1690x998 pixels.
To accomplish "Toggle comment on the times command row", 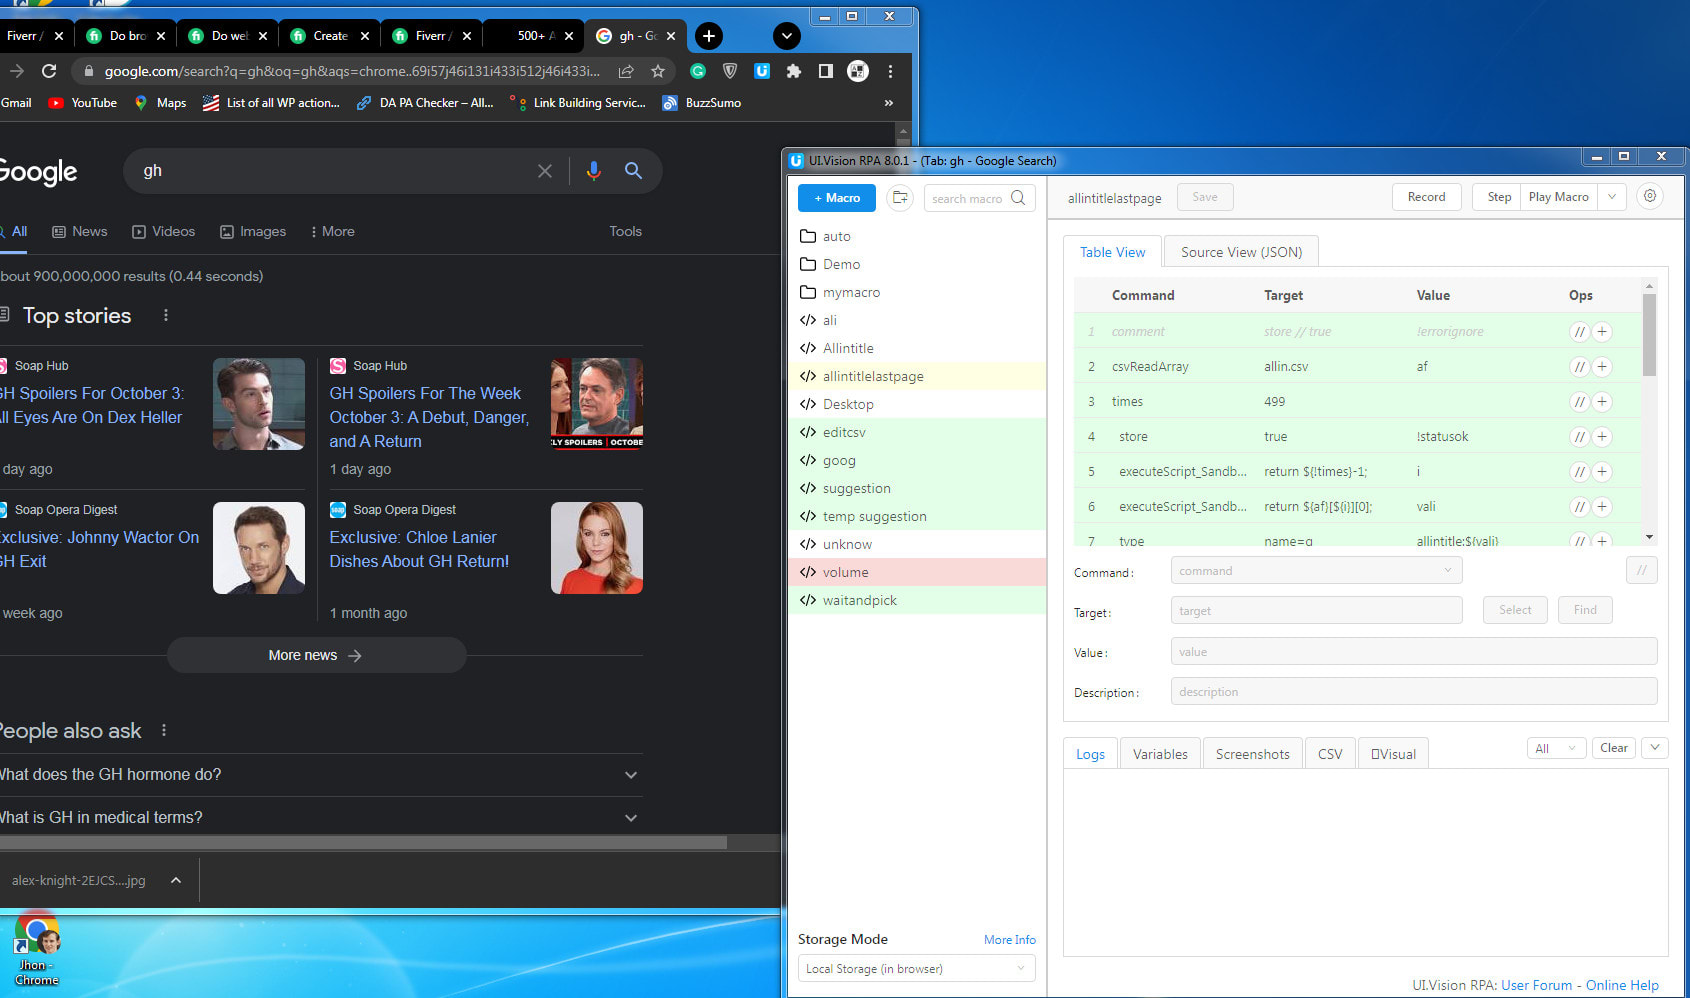I will click(x=1579, y=401).
